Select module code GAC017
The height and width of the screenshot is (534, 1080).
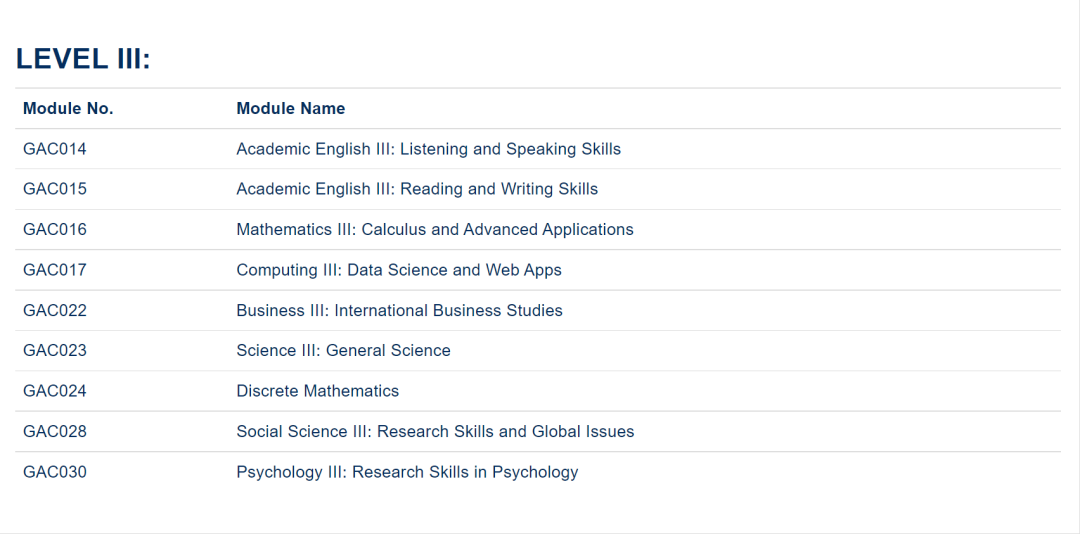pos(55,270)
